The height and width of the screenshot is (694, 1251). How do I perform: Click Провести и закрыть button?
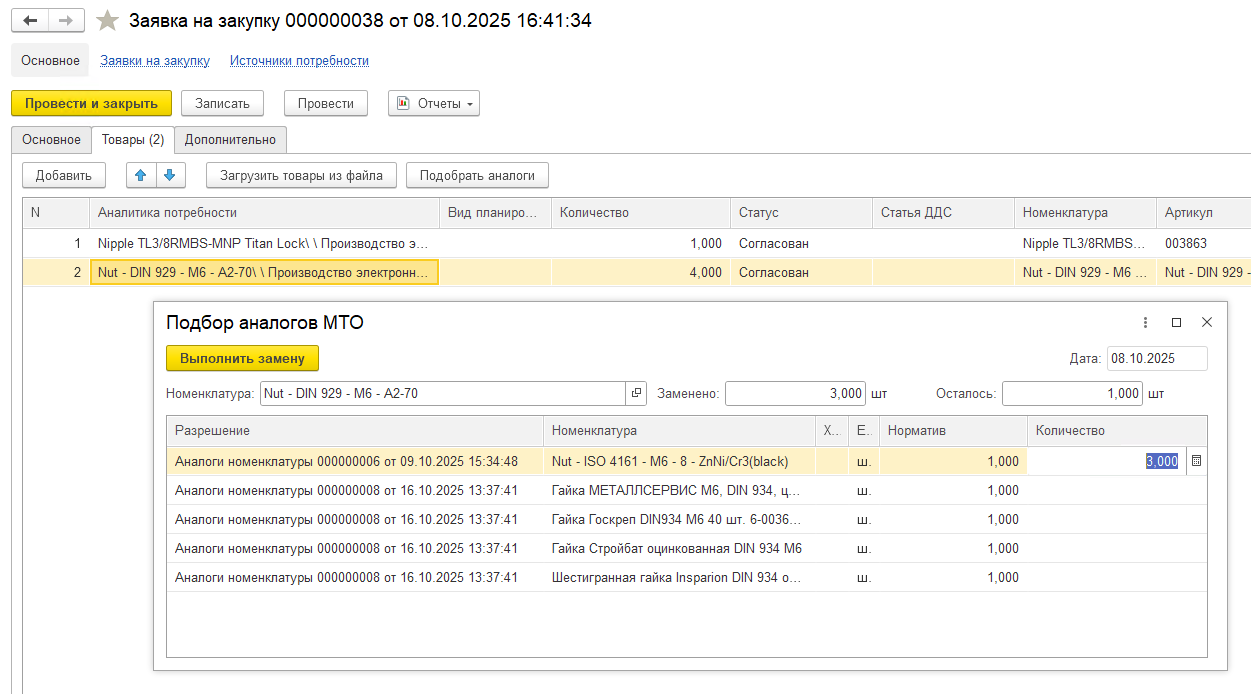[x=91, y=103]
